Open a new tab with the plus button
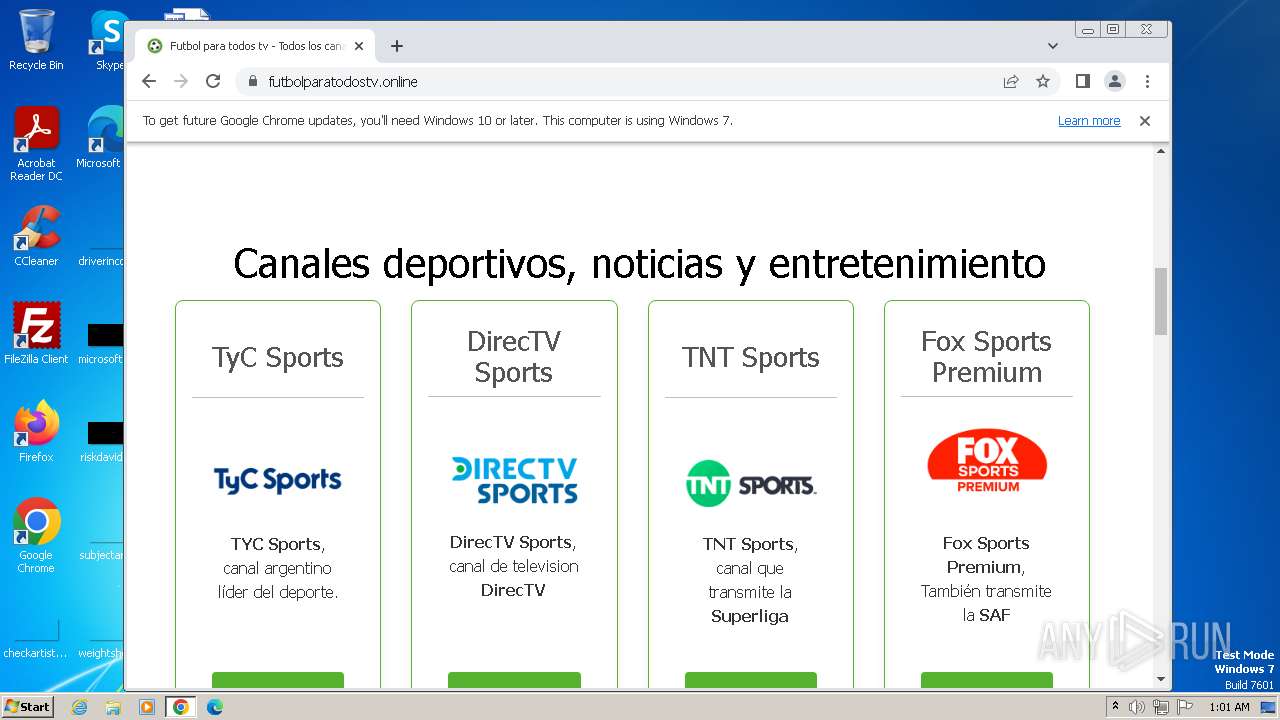Viewport: 1280px width, 720px height. (397, 46)
